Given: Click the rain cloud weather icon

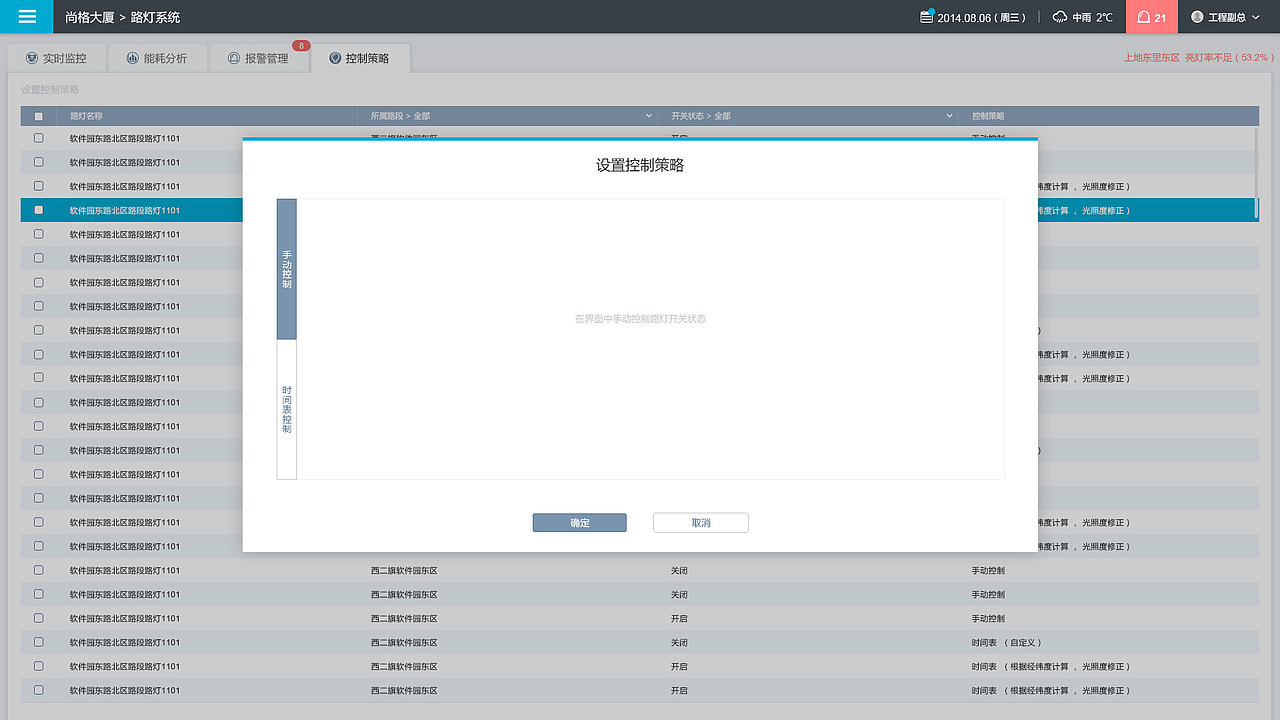Looking at the screenshot, I should pos(1060,17).
